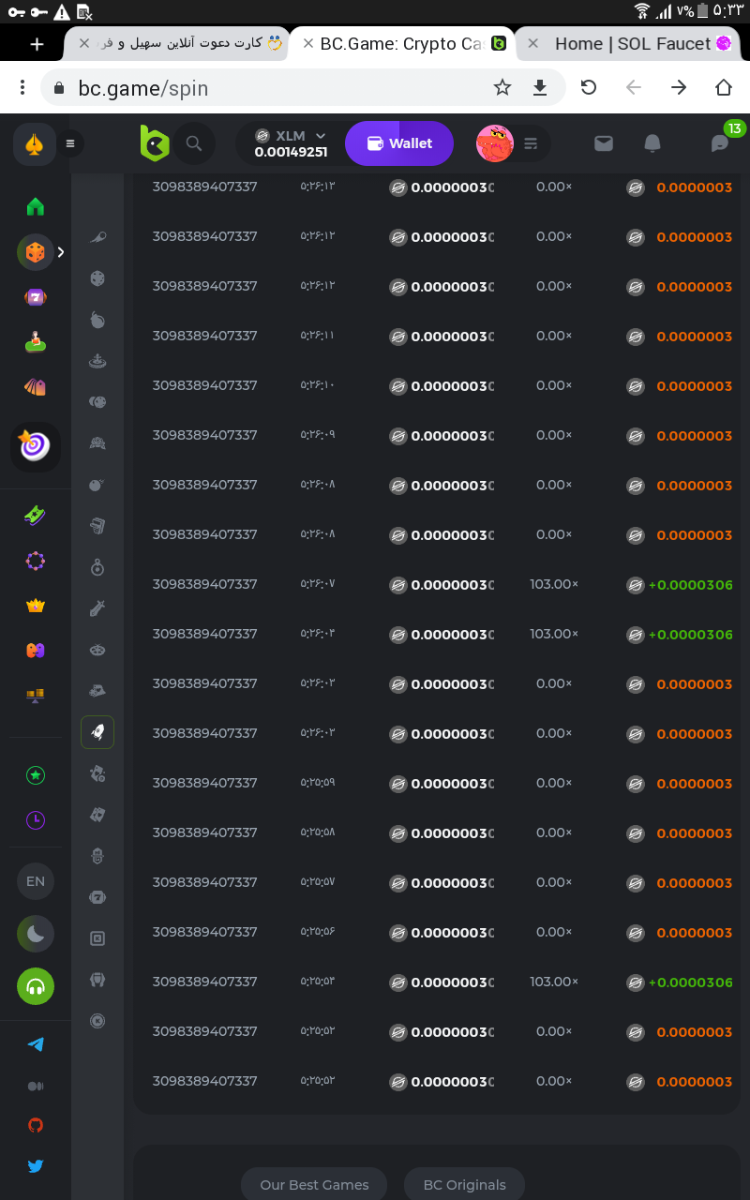Open live support headphones icon
Screen dimensions: 750x1200
[x=36, y=987]
